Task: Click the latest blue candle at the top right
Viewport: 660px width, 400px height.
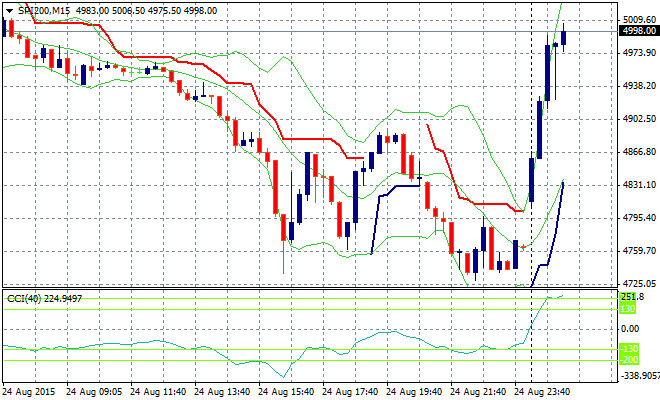Action: [x=564, y=38]
